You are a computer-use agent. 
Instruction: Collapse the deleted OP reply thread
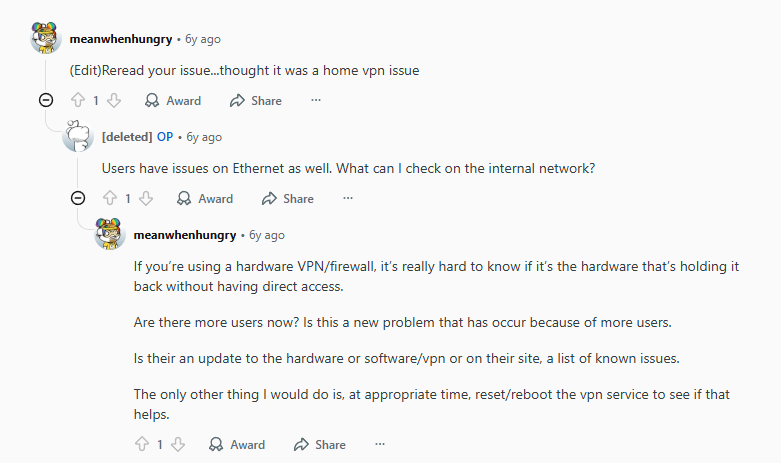78,198
